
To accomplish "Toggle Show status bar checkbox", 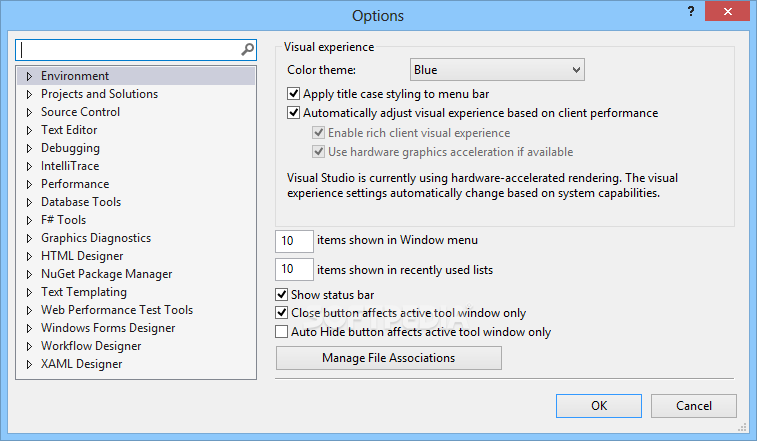I will 281,294.
